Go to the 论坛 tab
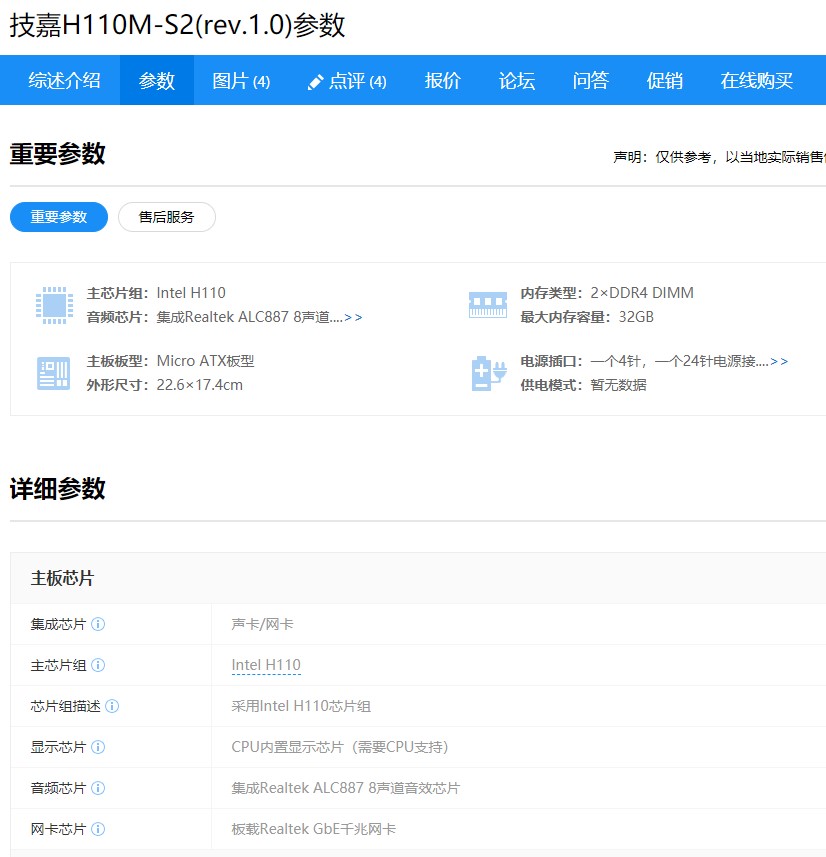This screenshot has height=857, width=826. click(517, 80)
